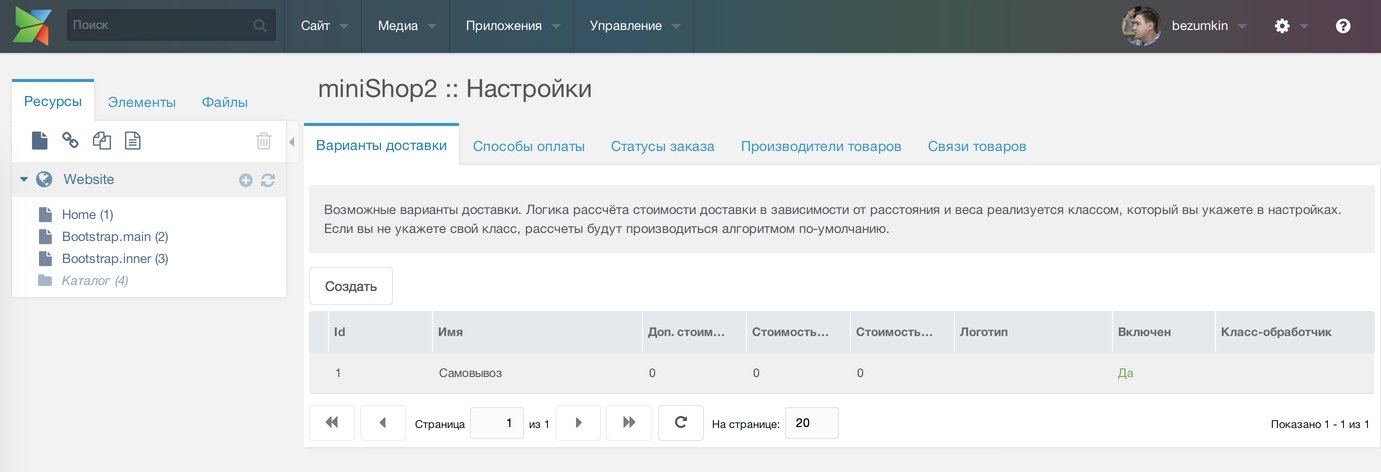Open the bezumkin user dropdown
Screen dimensions: 1381x472
(1208, 26)
